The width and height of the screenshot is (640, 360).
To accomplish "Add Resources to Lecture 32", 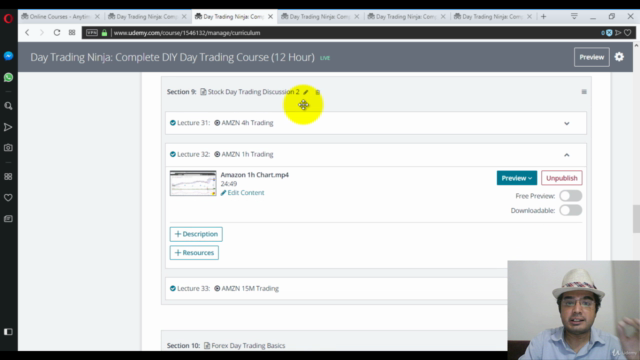I will (194, 253).
